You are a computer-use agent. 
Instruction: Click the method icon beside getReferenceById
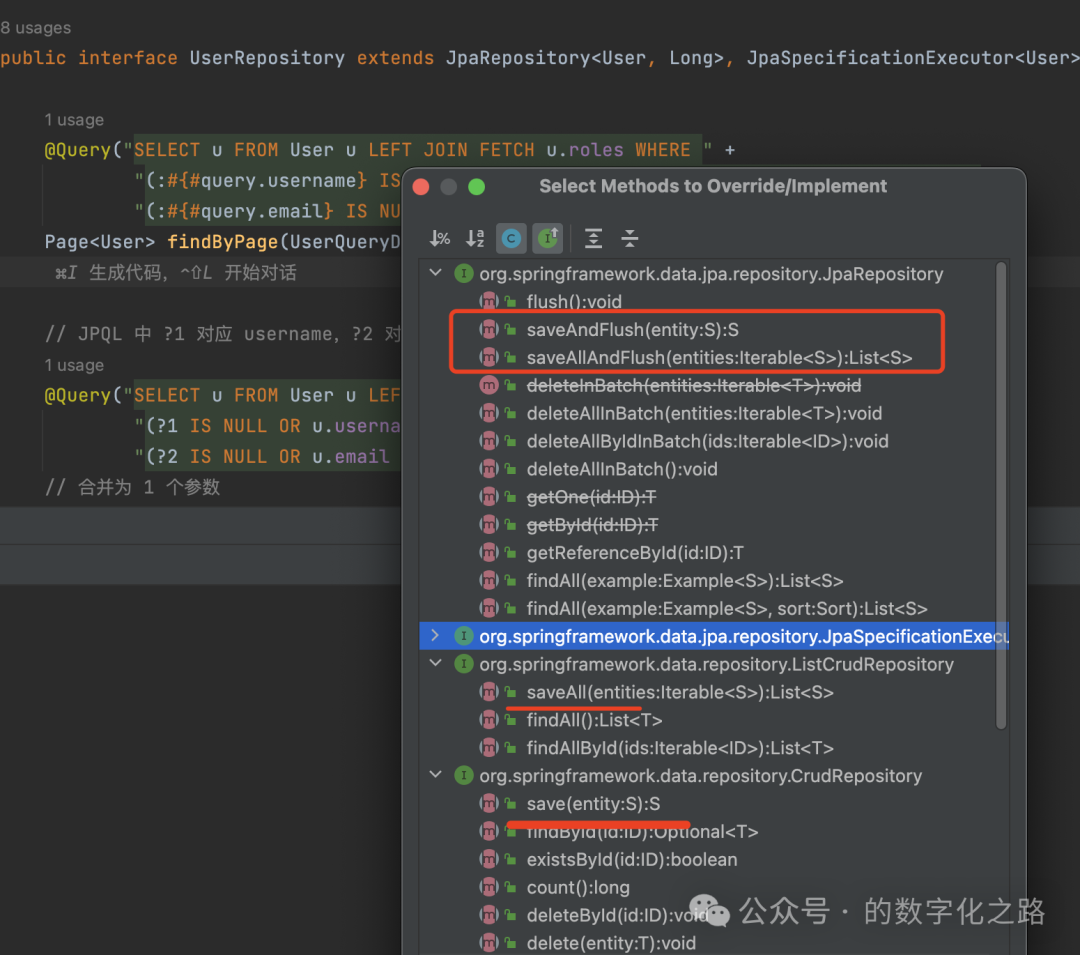click(x=488, y=553)
